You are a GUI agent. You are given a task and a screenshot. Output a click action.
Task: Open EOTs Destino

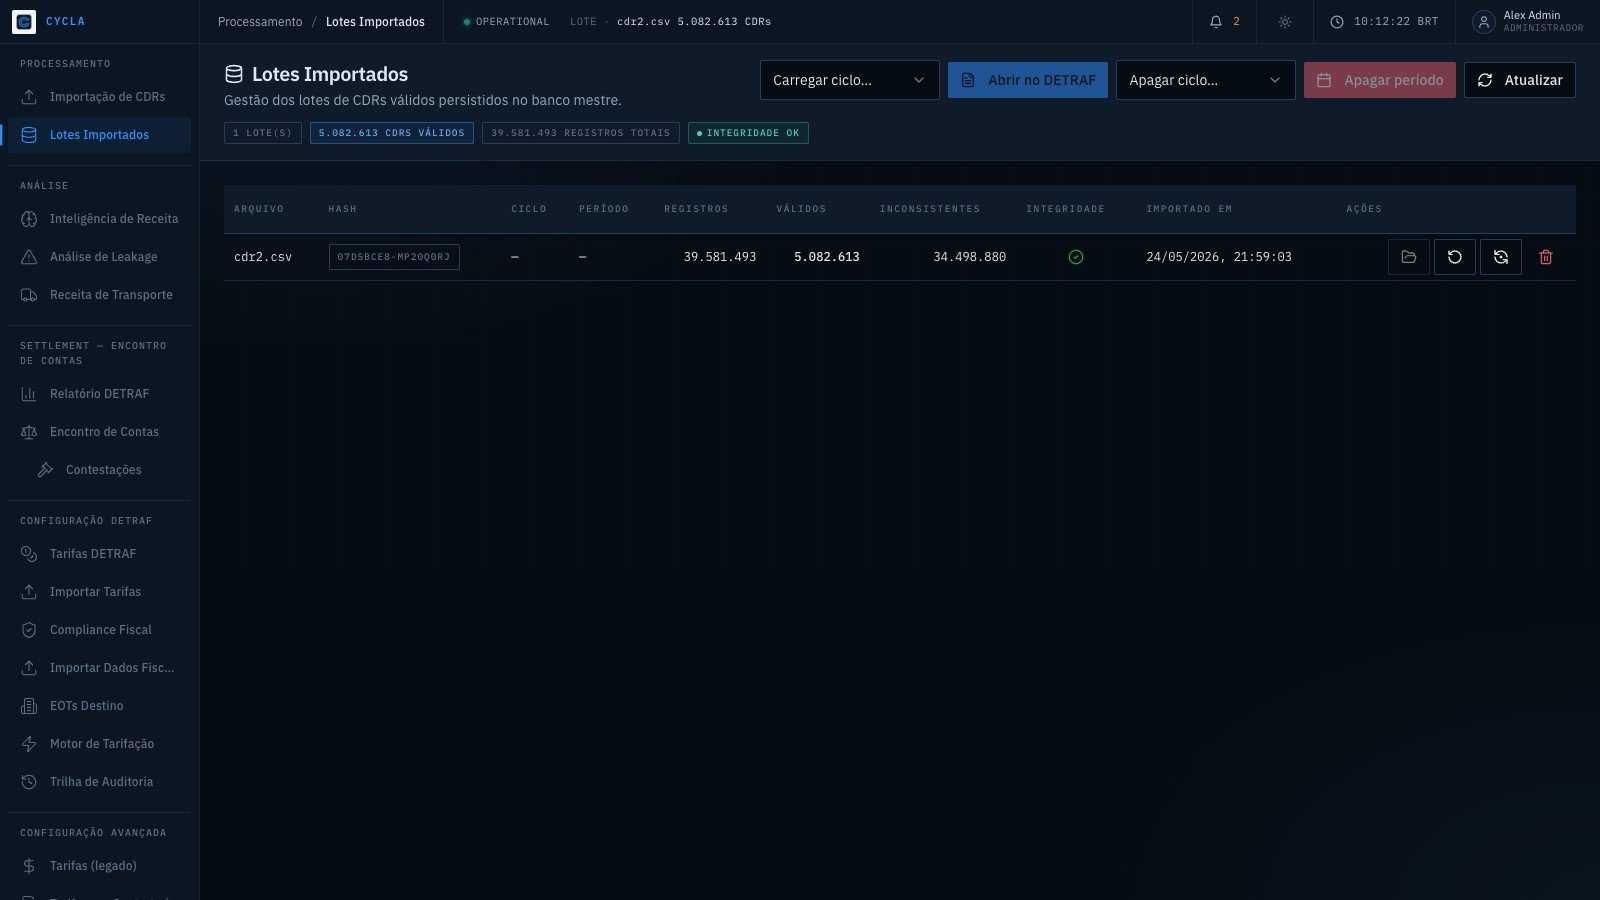pyautogui.click(x=99, y=706)
